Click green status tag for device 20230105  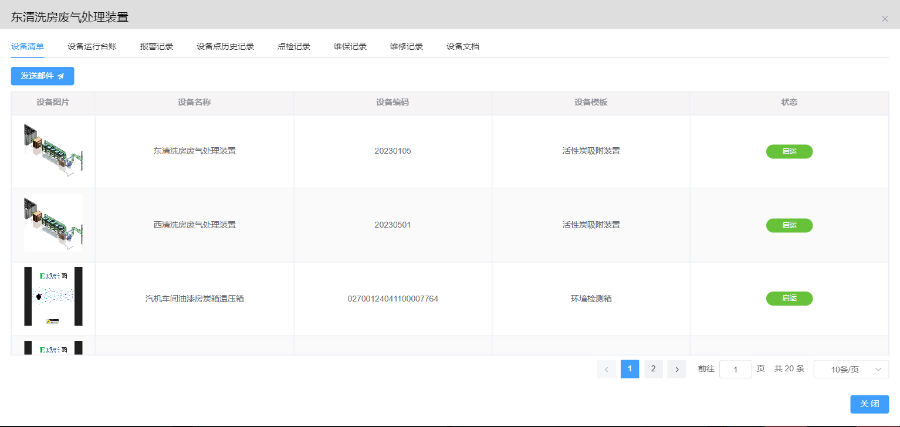tap(789, 151)
